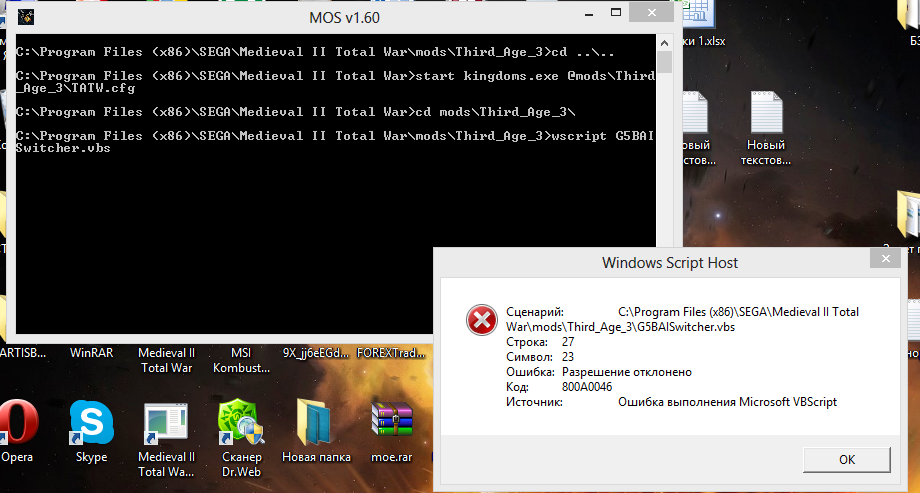920x493 pixels.
Task: Click the script path G5BAISwitcher.vbs in dialog
Action: (x=682, y=319)
